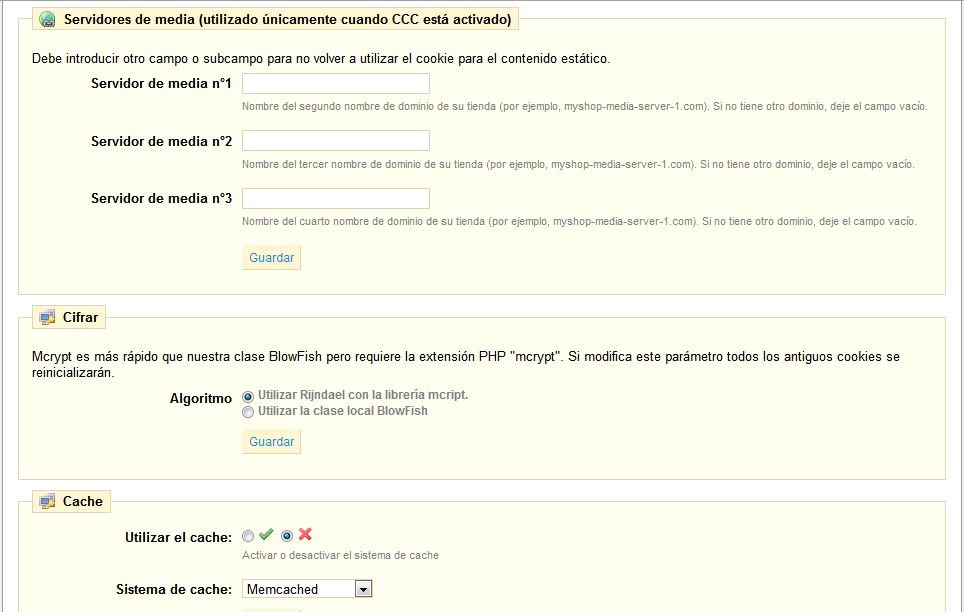Click 'Utilizar Rijndael con la librería mcript' text
The height and width of the screenshot is (612, 964).
pos(363,395)
